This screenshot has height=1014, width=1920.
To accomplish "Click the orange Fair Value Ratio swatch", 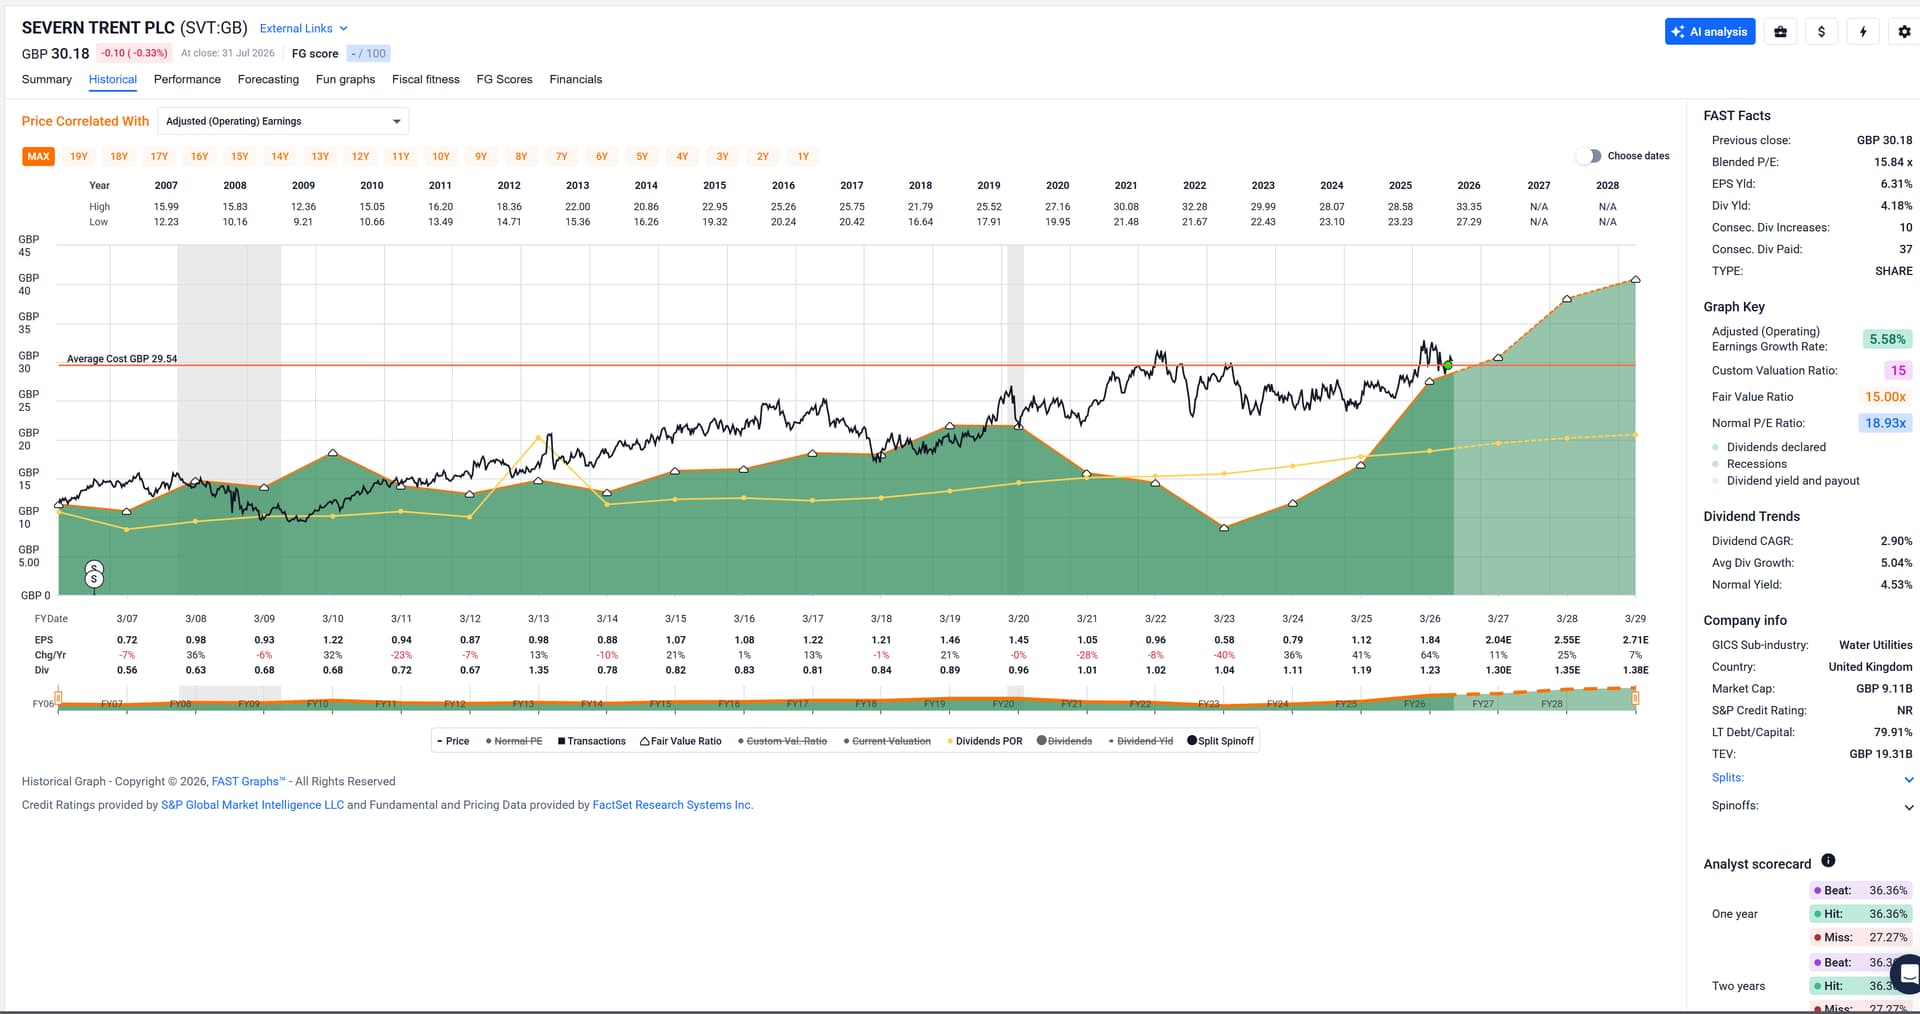I will coord(1885,397).
